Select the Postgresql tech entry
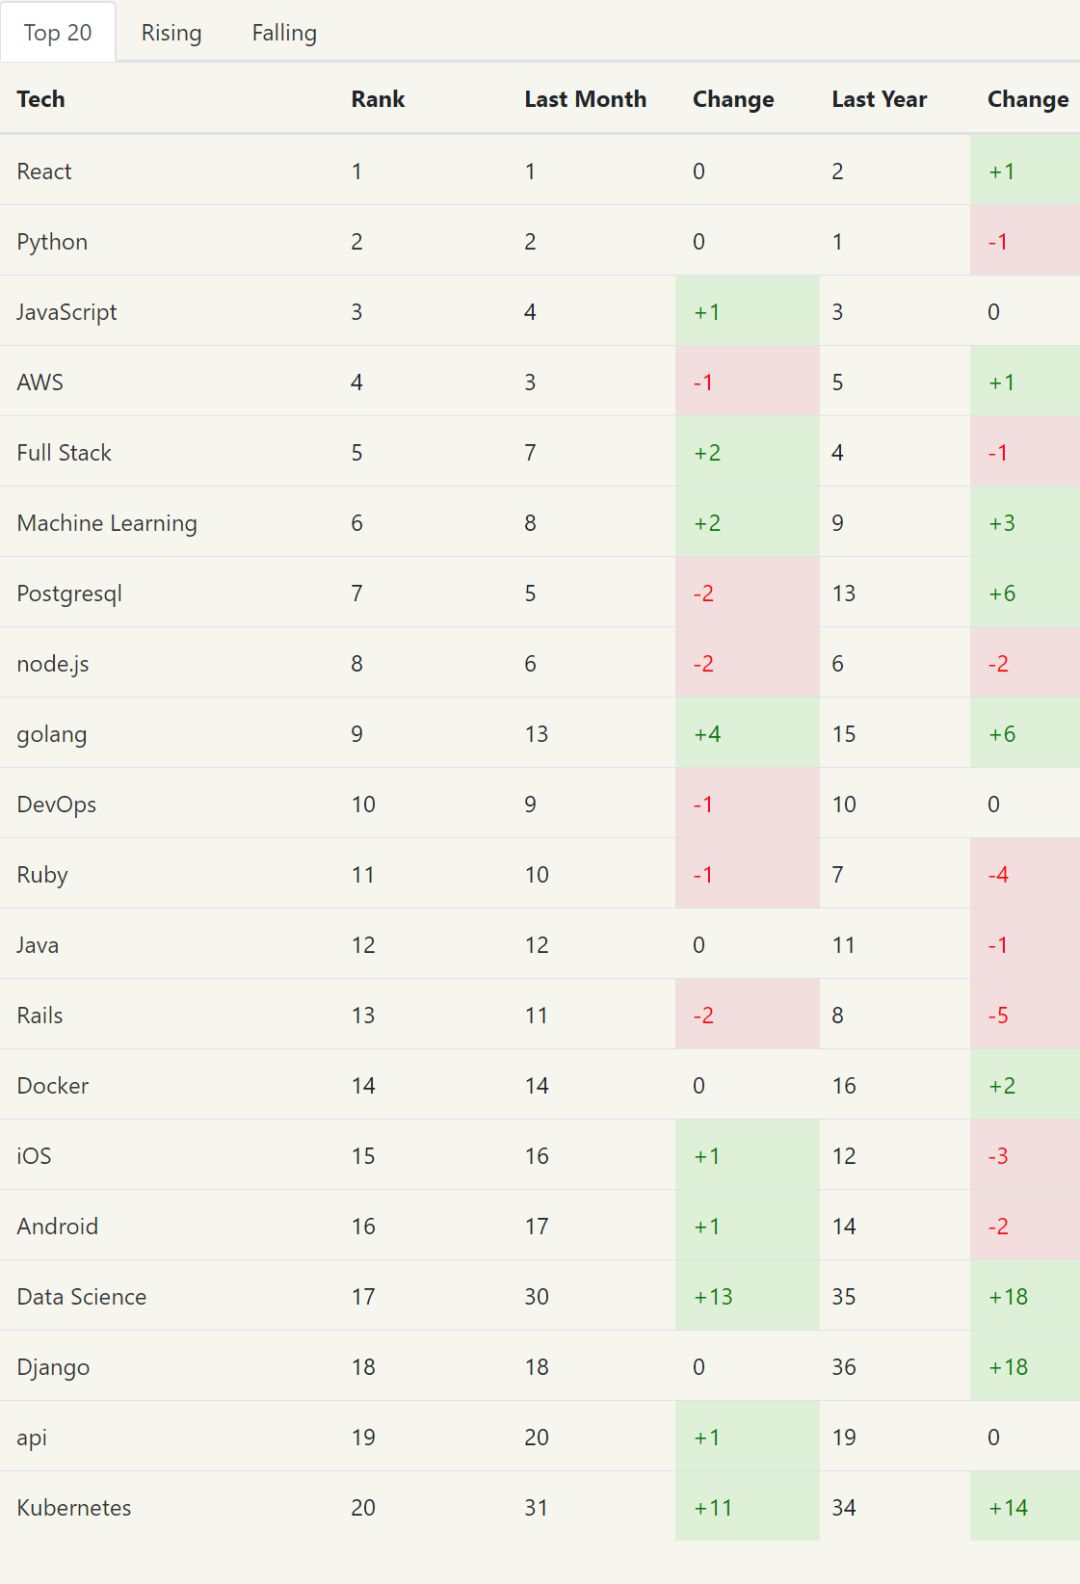This screenshot has height=1584, width=1080. [x=69, y=593]
